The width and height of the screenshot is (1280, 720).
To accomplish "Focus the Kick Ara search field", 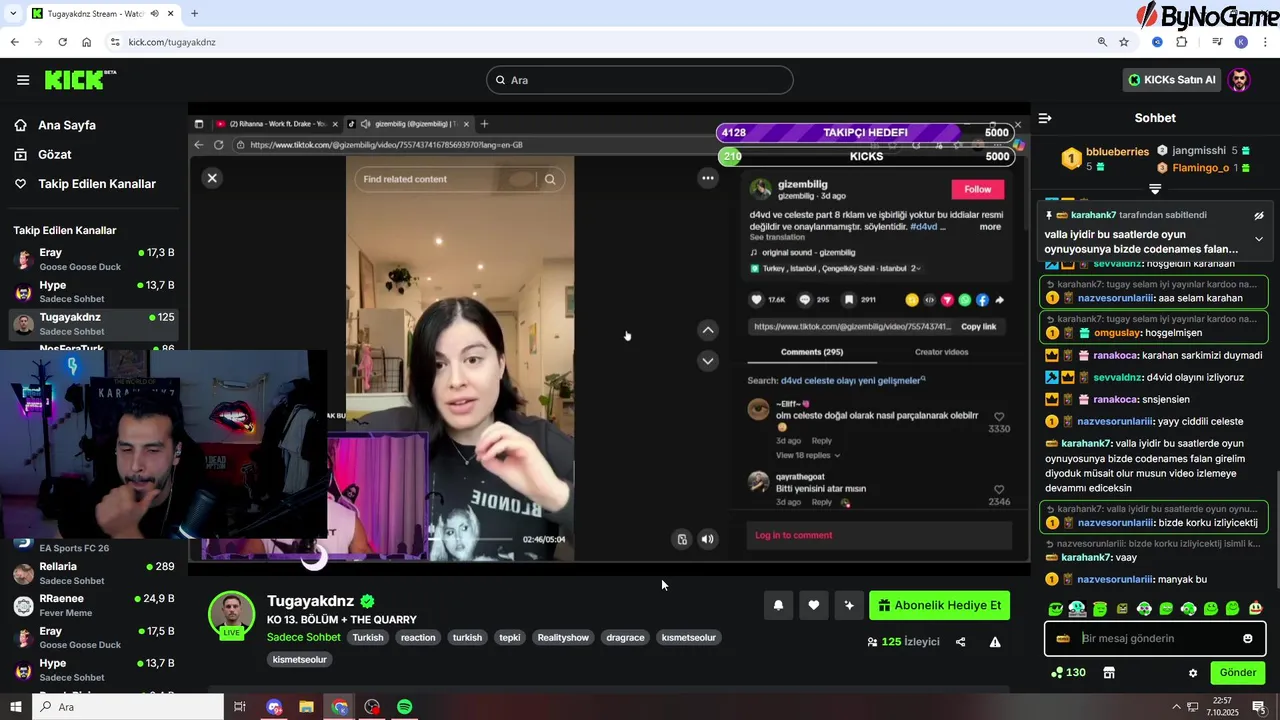I will [640, 80].
